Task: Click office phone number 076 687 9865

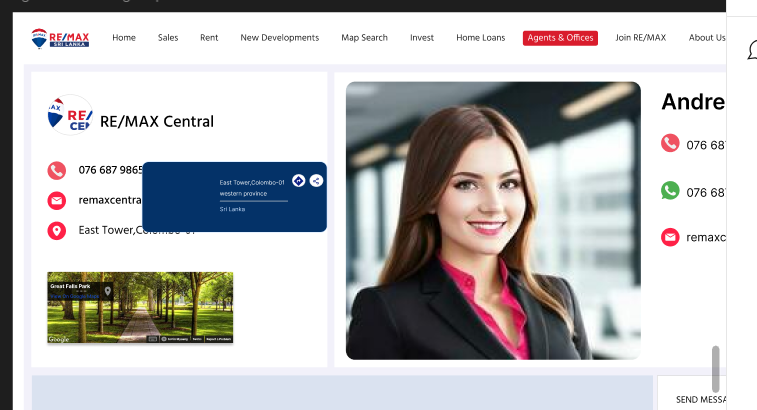Action: 111,170
